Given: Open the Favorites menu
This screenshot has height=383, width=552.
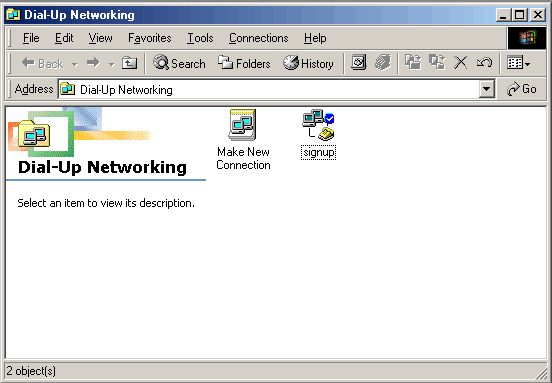Looking at the screenshot, I should [150, 38].
